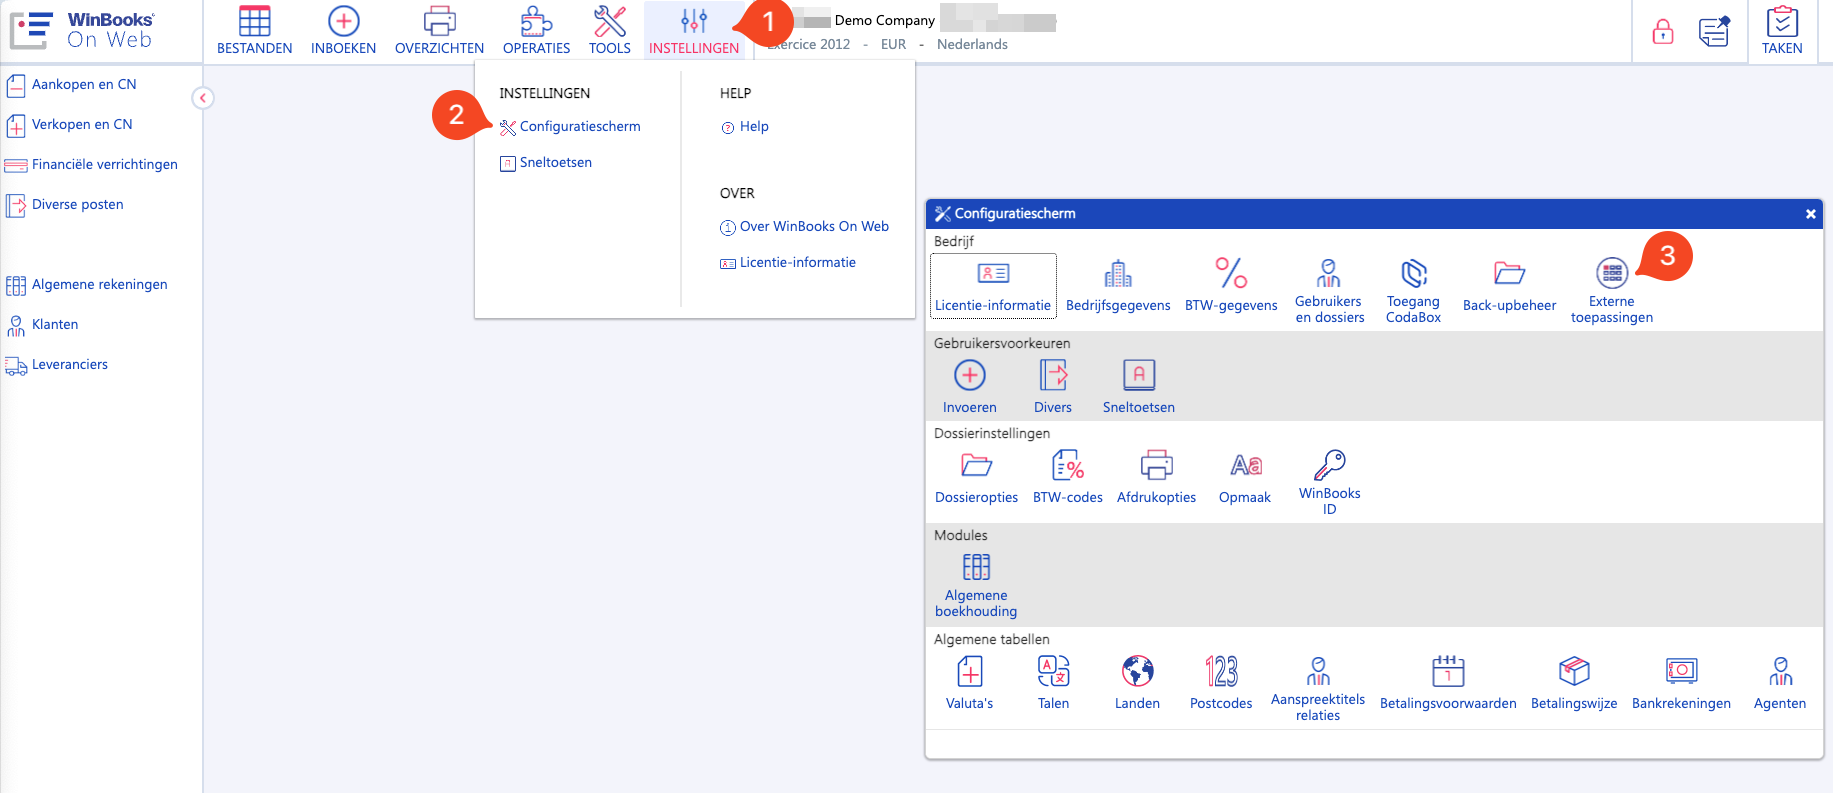Open Bankrekeningen icon
This screenshot has height=793, width=1833.
(1681, 683)
